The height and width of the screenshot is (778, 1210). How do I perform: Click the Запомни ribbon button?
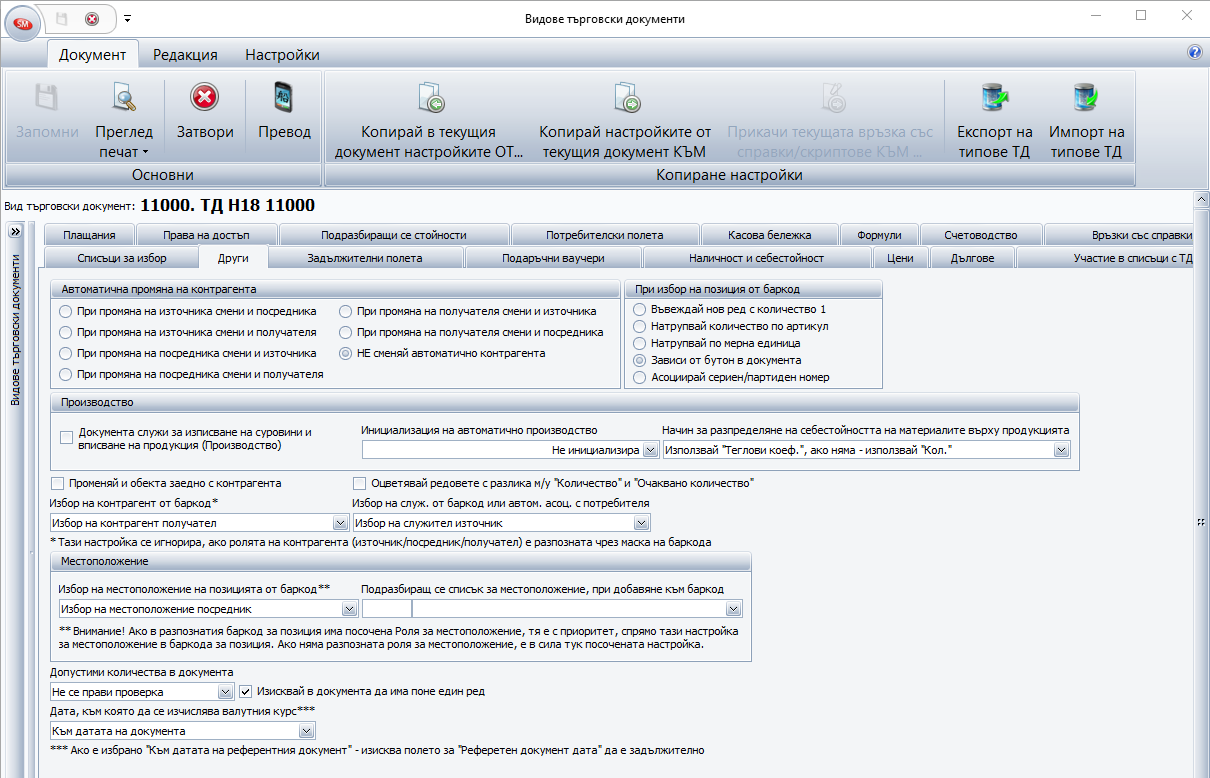(x=47, y=117)
